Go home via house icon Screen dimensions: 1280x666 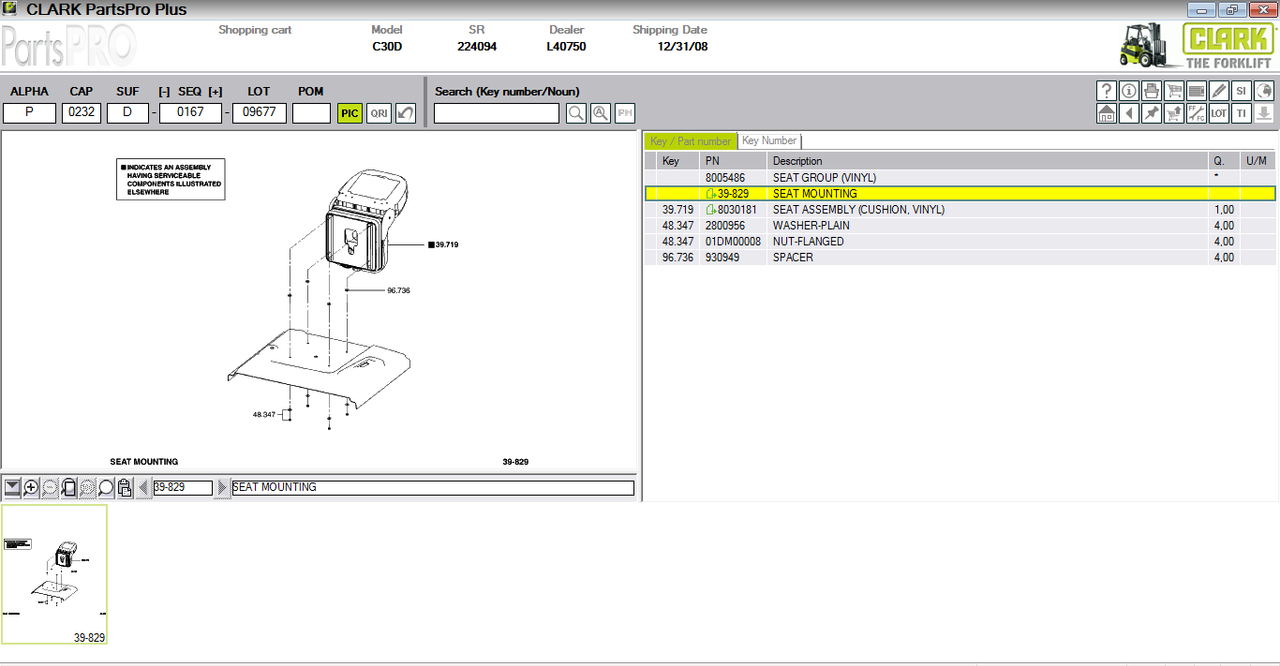pyautogui.click(x=1107, y=113)
